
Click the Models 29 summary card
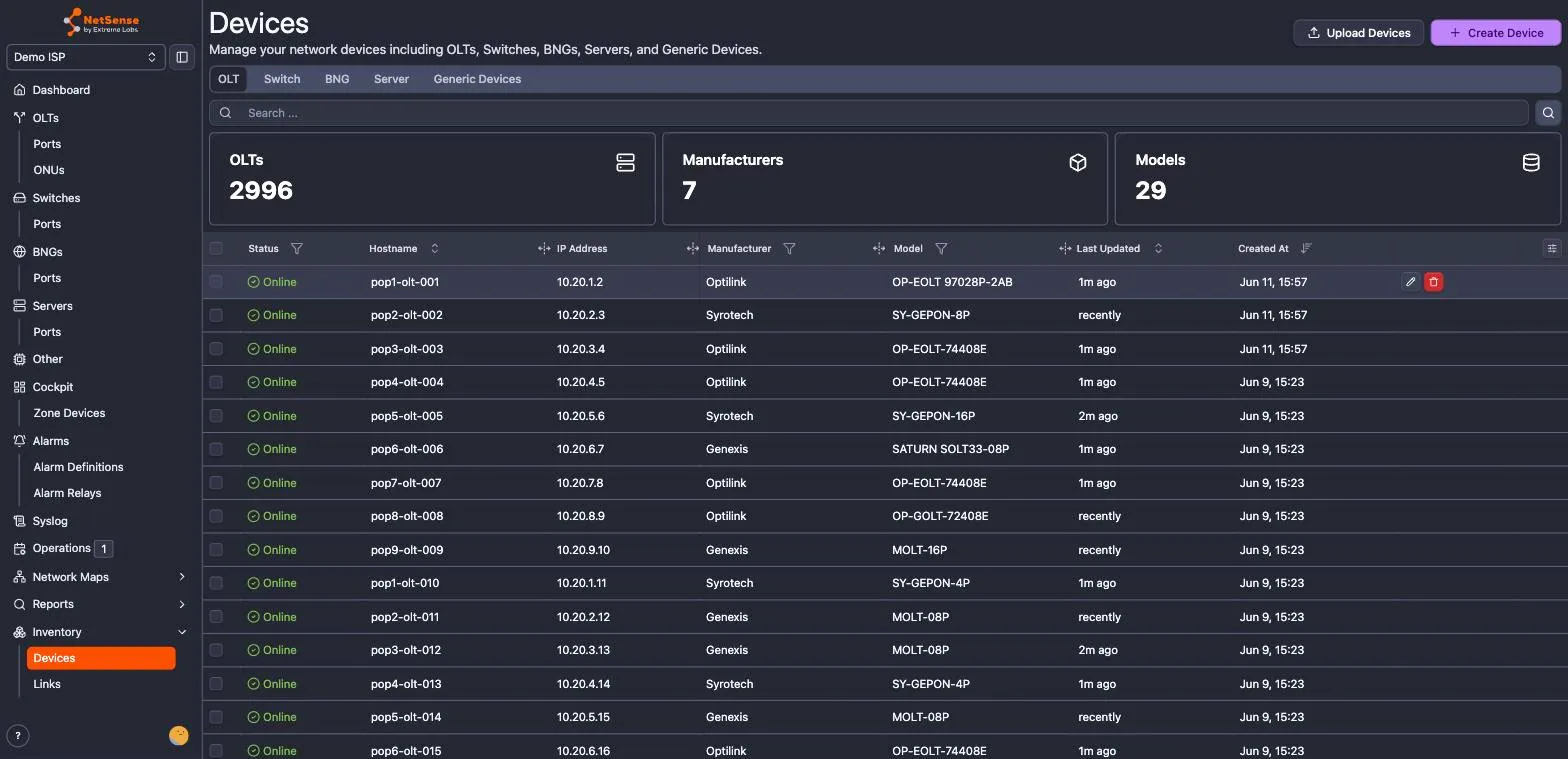coord(1338,179)
